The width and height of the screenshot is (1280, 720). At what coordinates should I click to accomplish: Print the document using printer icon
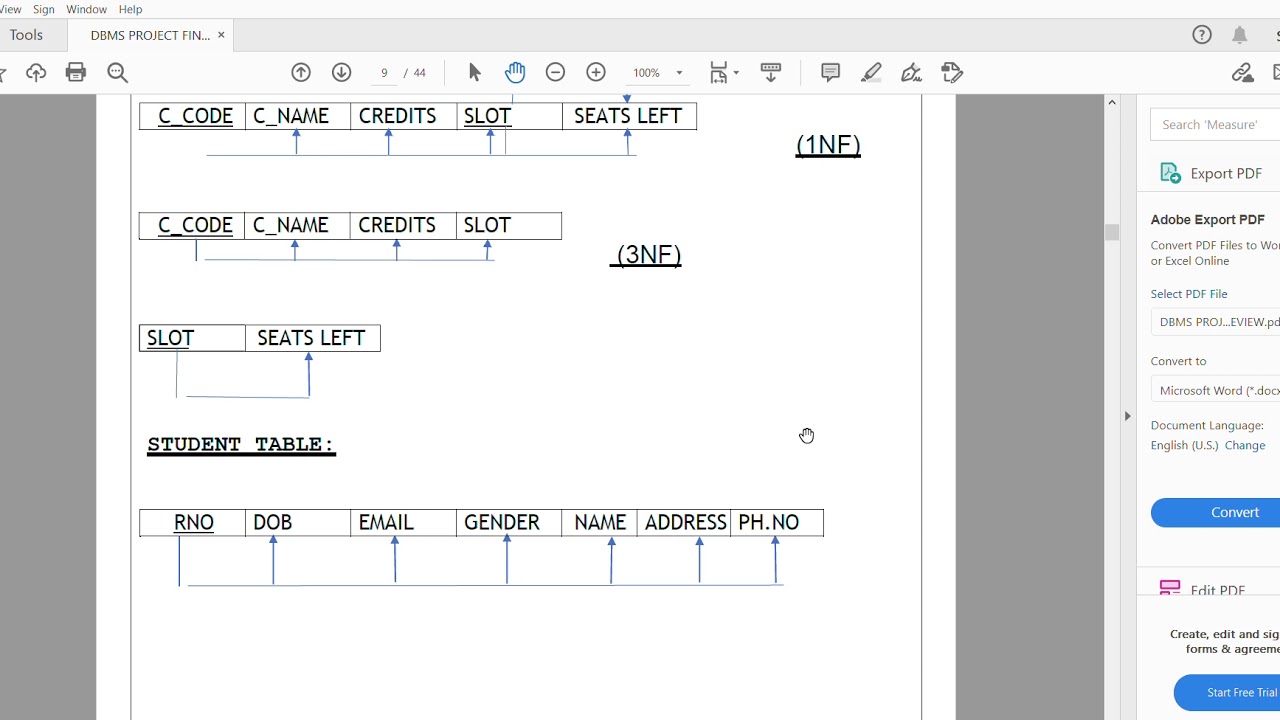[76, 72]
